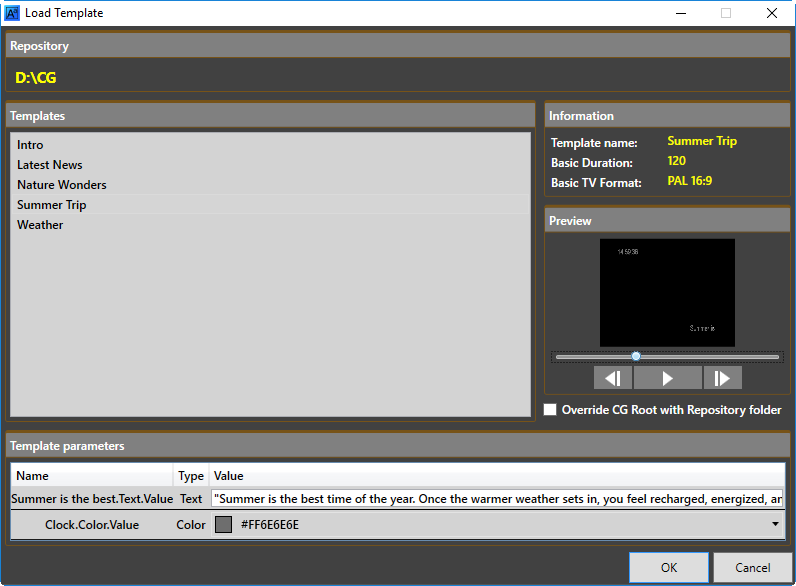The width and height of the screenshot is (796, 586).
Task: Click the Name column header
Action: pyautogui.click(x=92, y=476)
